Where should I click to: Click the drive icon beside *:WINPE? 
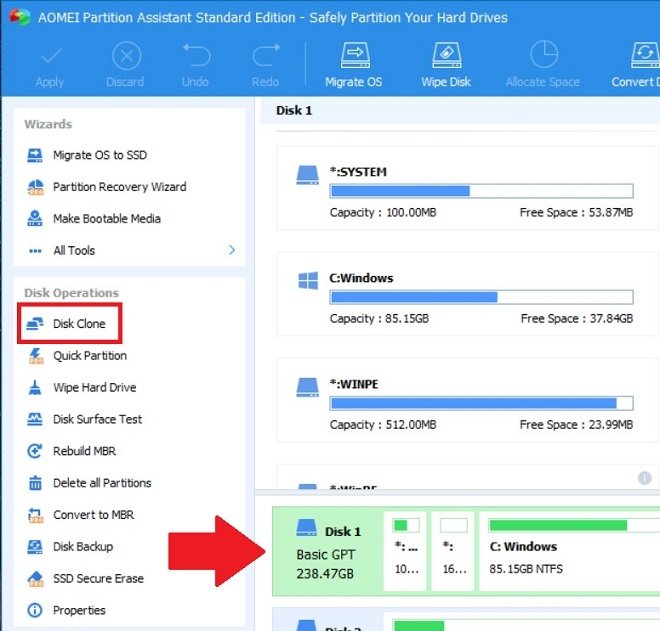[307, 387]
